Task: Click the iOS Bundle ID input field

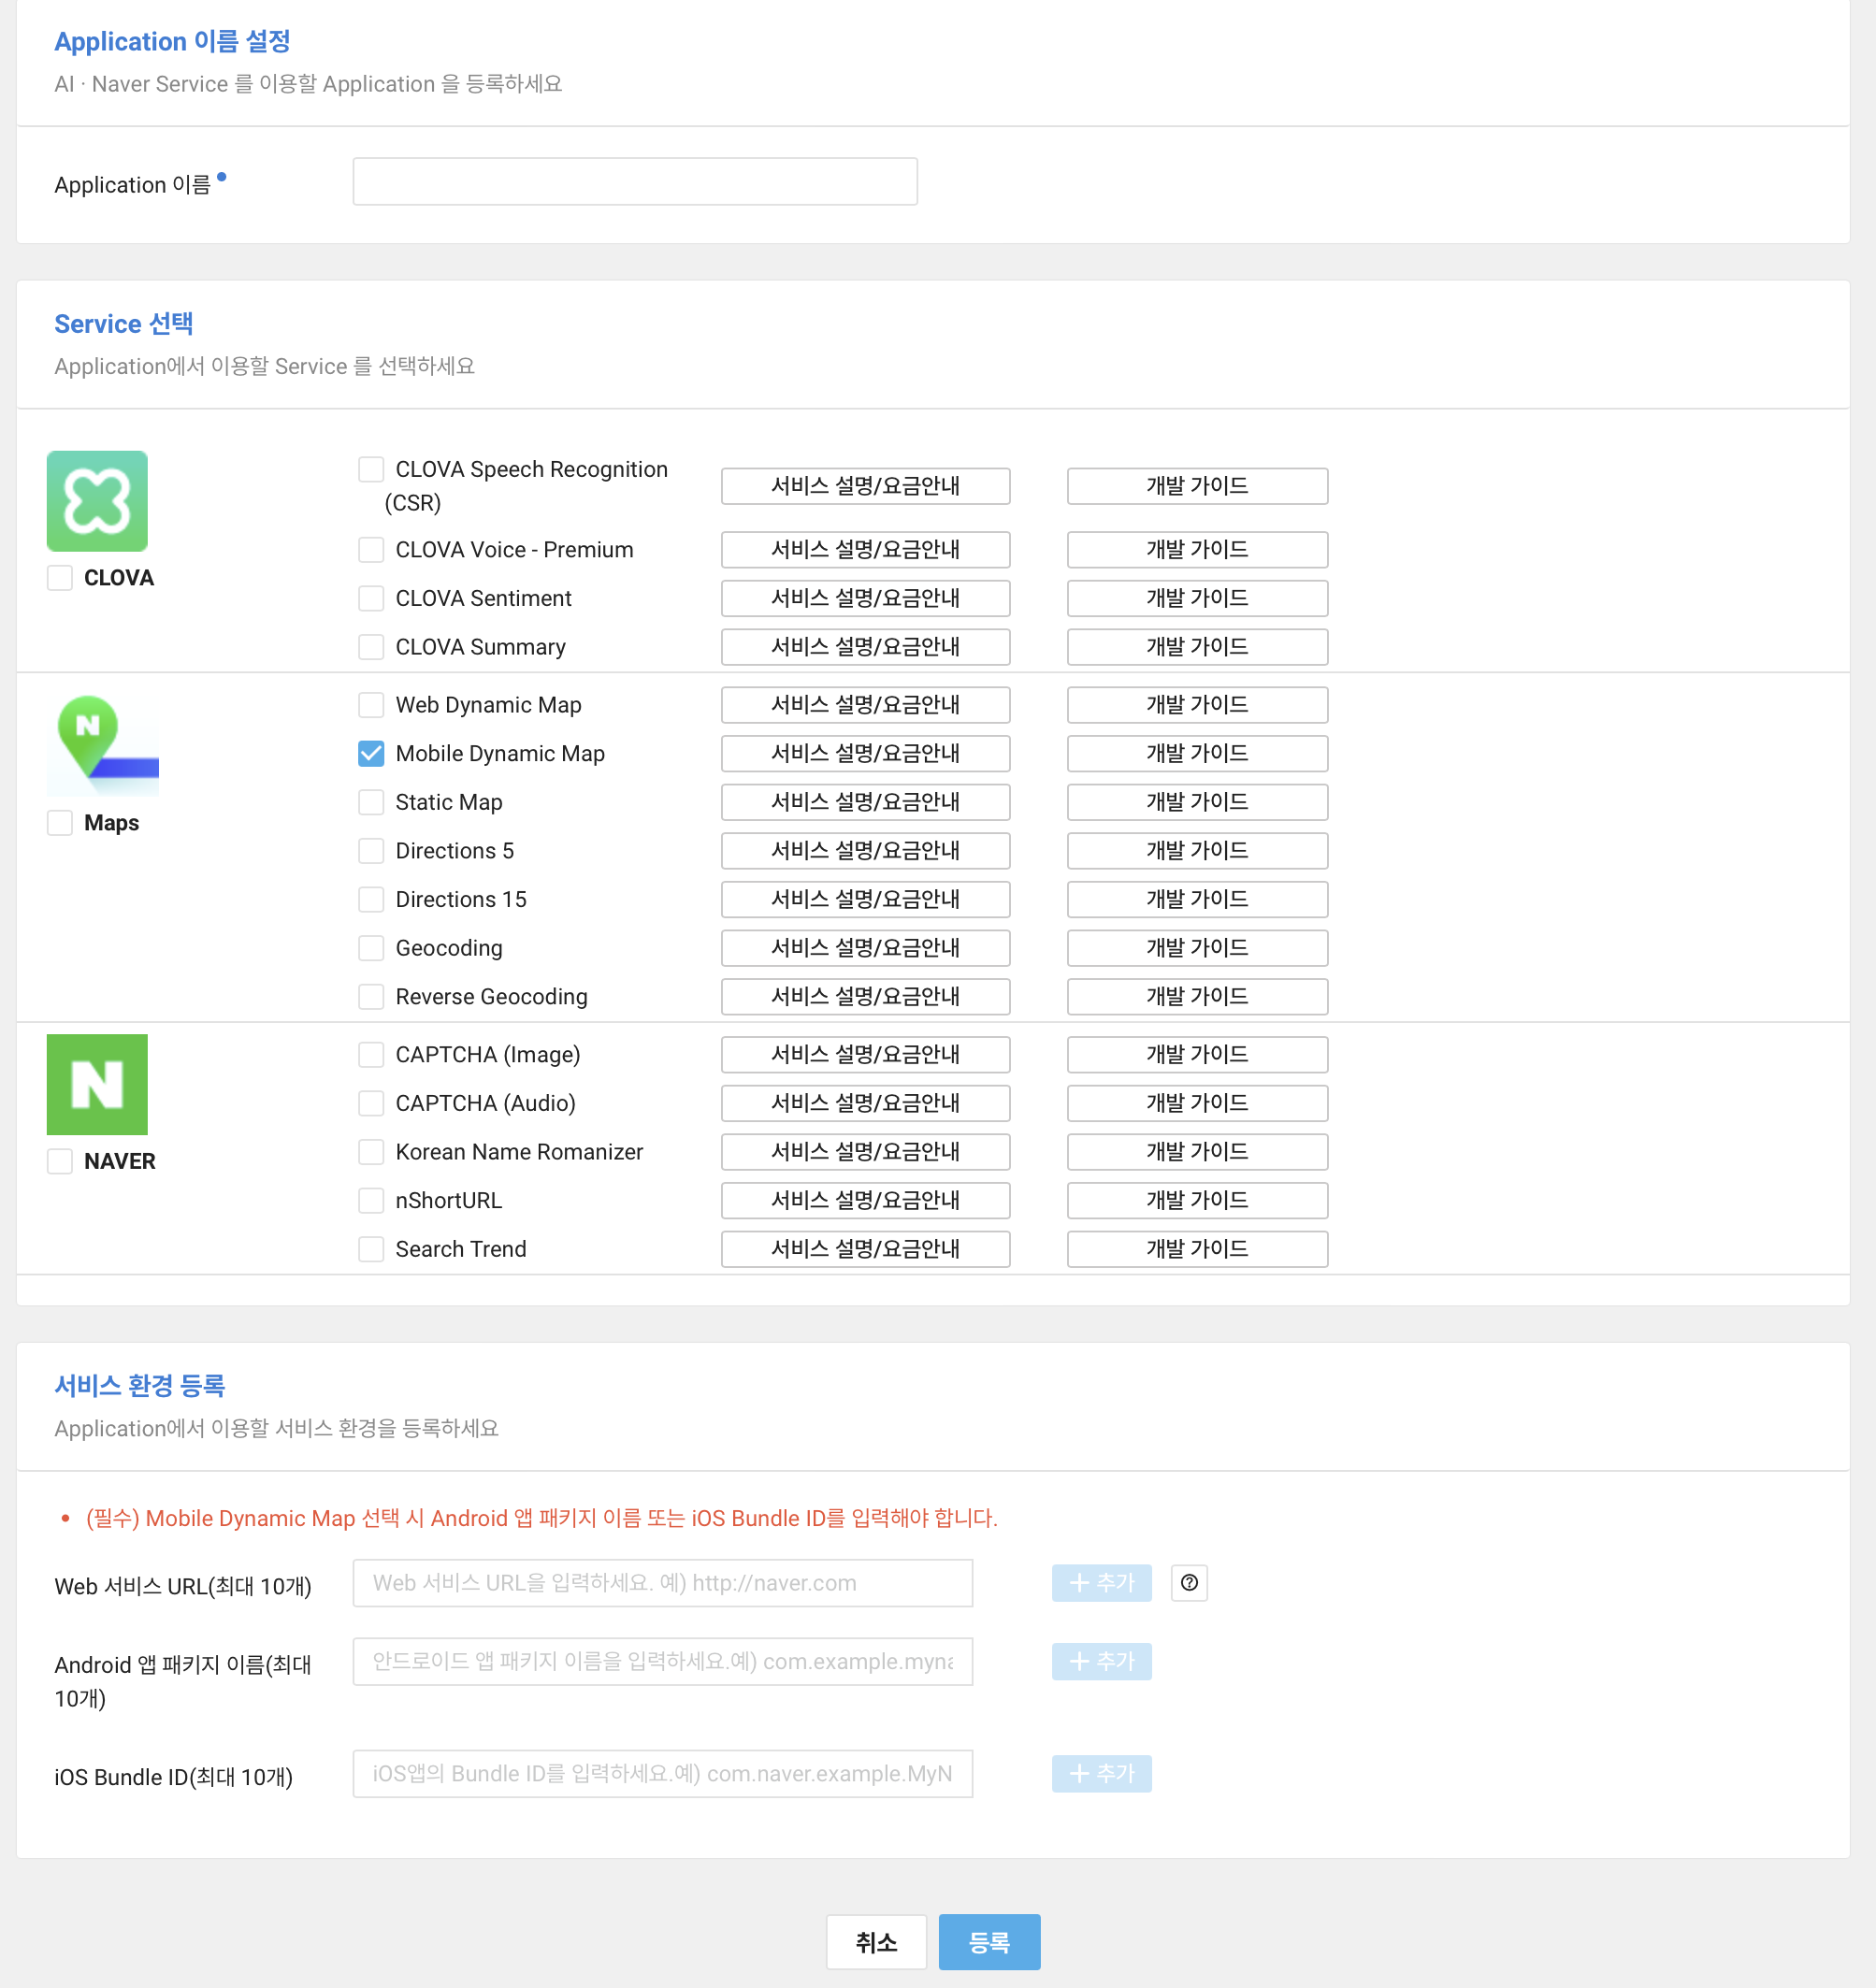Action: pyautogui.click(x=662, y=1773)
